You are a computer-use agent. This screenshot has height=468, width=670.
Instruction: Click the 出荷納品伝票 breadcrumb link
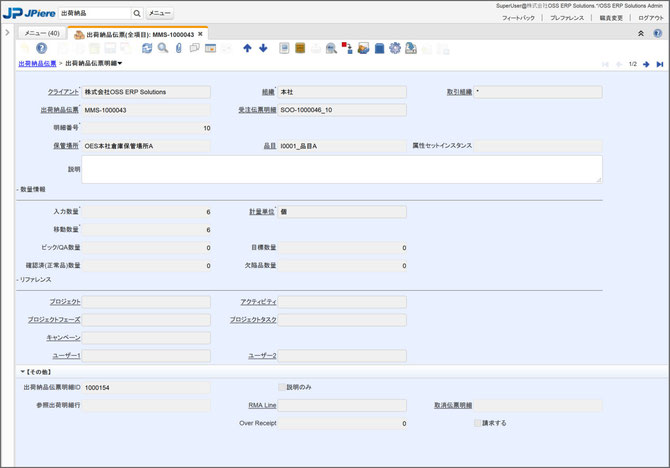[x=37, y=63]
